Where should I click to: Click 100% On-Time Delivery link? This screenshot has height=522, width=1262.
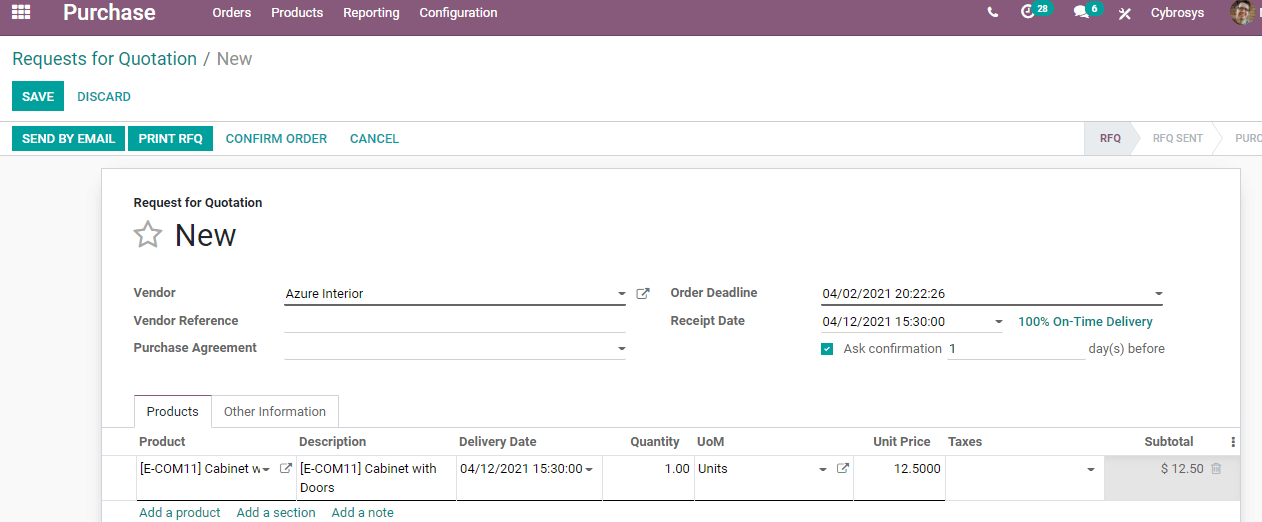[x=1085, y=322]
